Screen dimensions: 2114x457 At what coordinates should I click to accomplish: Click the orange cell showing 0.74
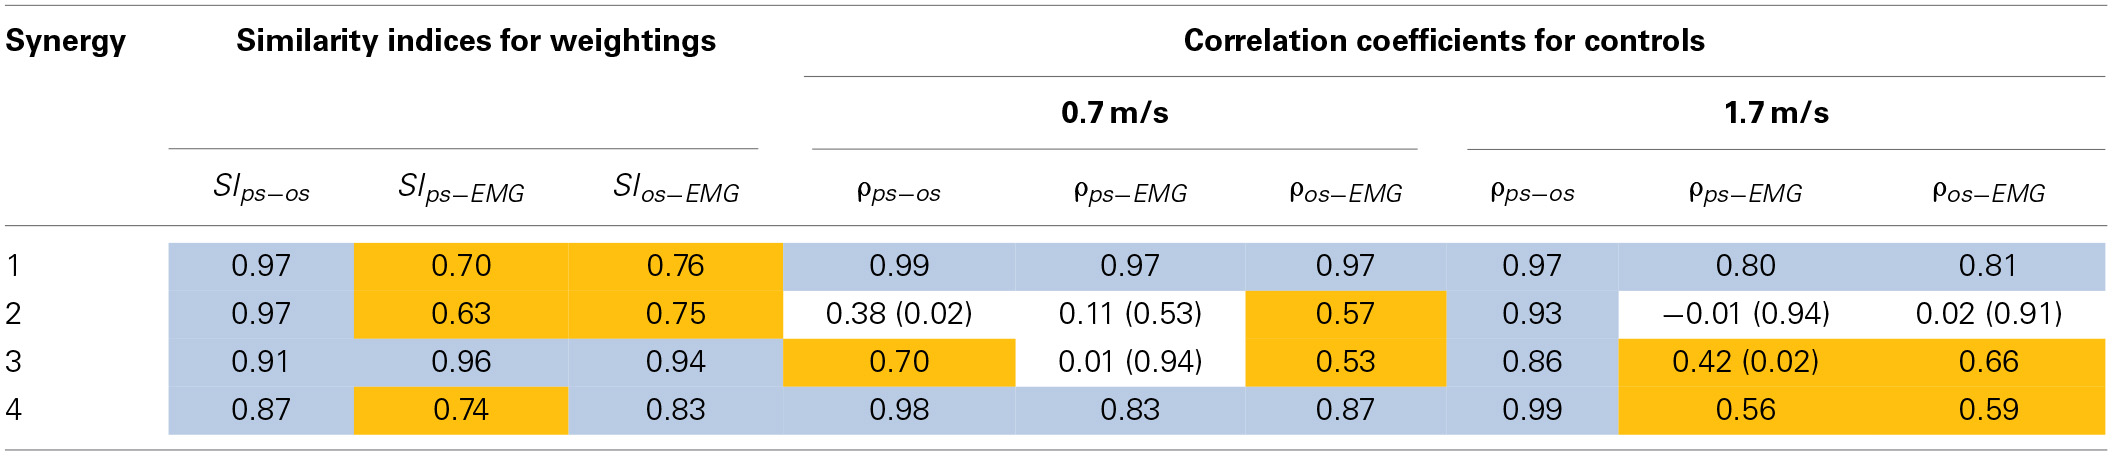coord(461,410)
